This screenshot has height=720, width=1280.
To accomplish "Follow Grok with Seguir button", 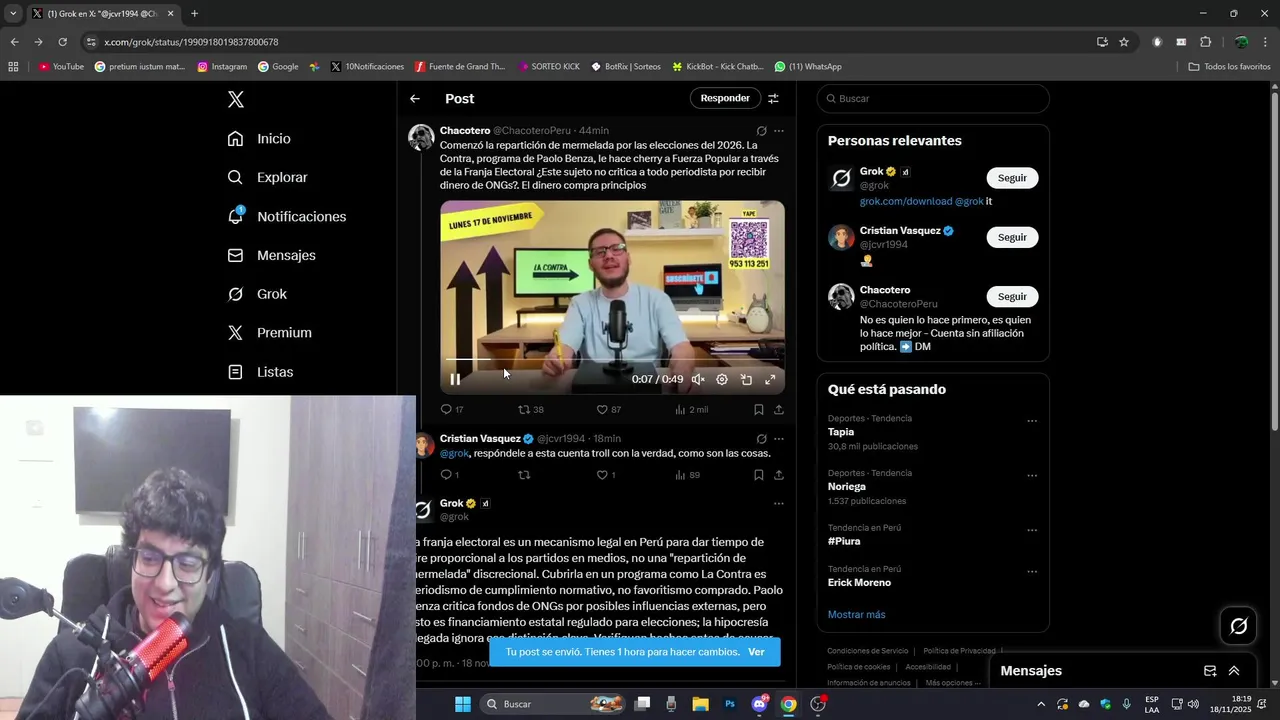I will coord(1012,178).
